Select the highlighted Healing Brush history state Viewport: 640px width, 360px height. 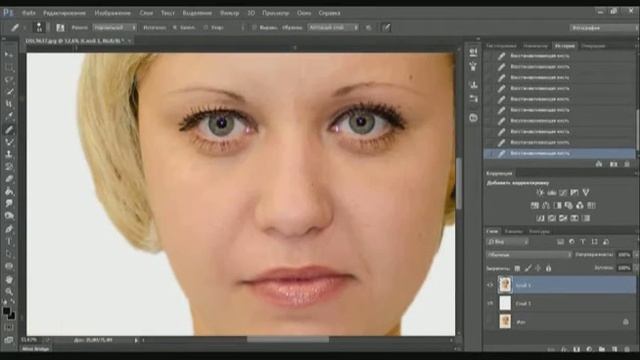[x=560, y=153]
